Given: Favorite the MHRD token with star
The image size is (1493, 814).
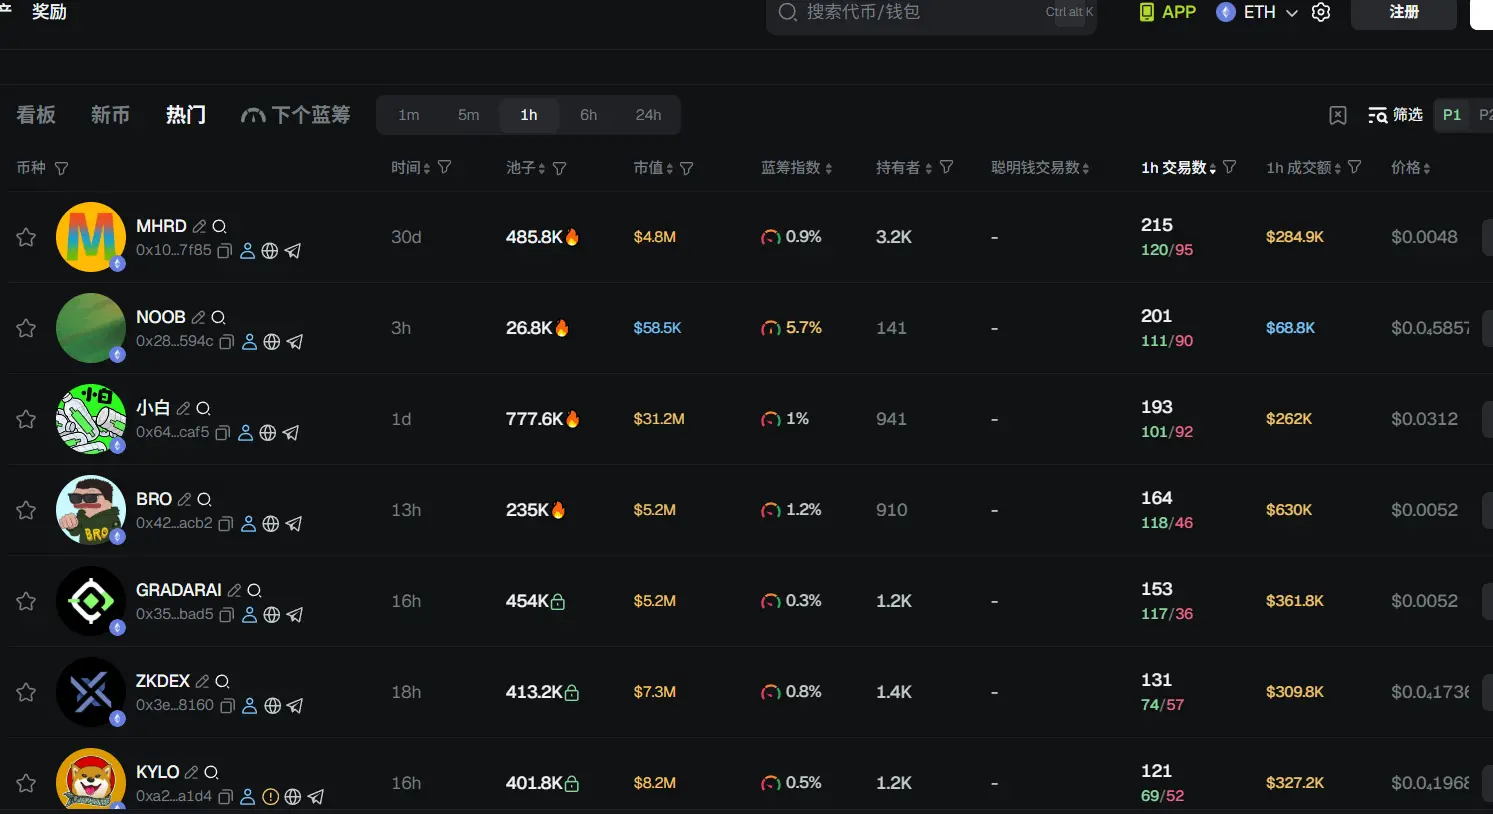Looking at the screenshot, I should (26, 237).
